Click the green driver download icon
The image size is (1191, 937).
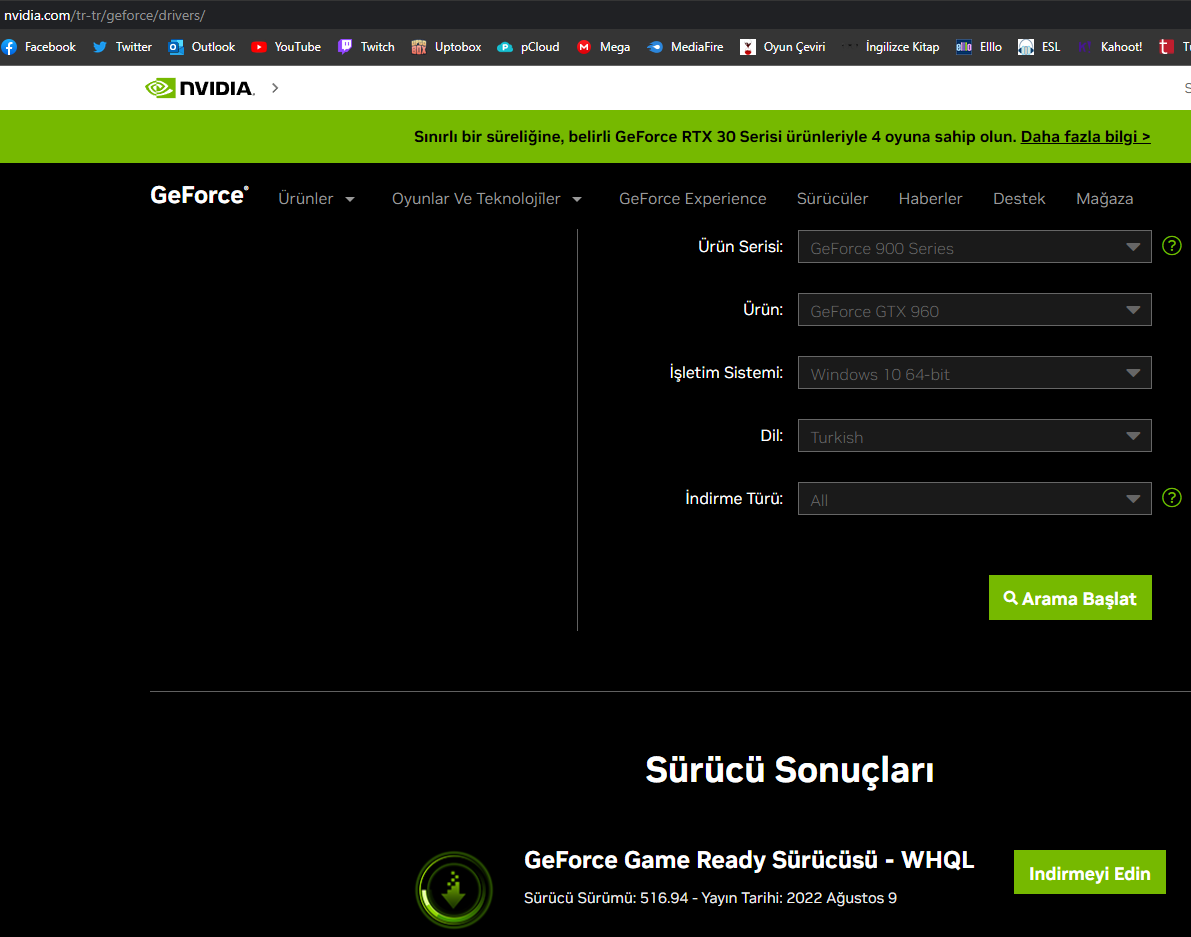point(454,889)
